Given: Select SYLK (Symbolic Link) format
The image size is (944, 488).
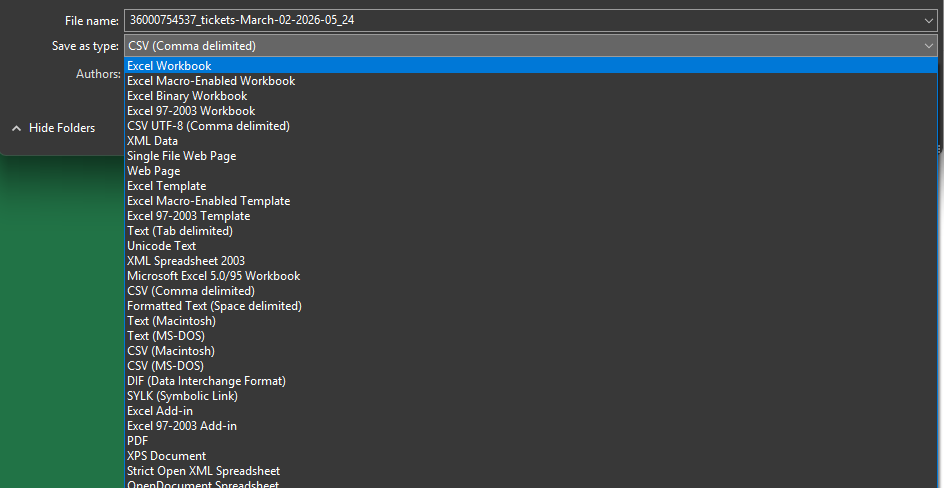Looking at the screenshot, I should coord(530,396).
